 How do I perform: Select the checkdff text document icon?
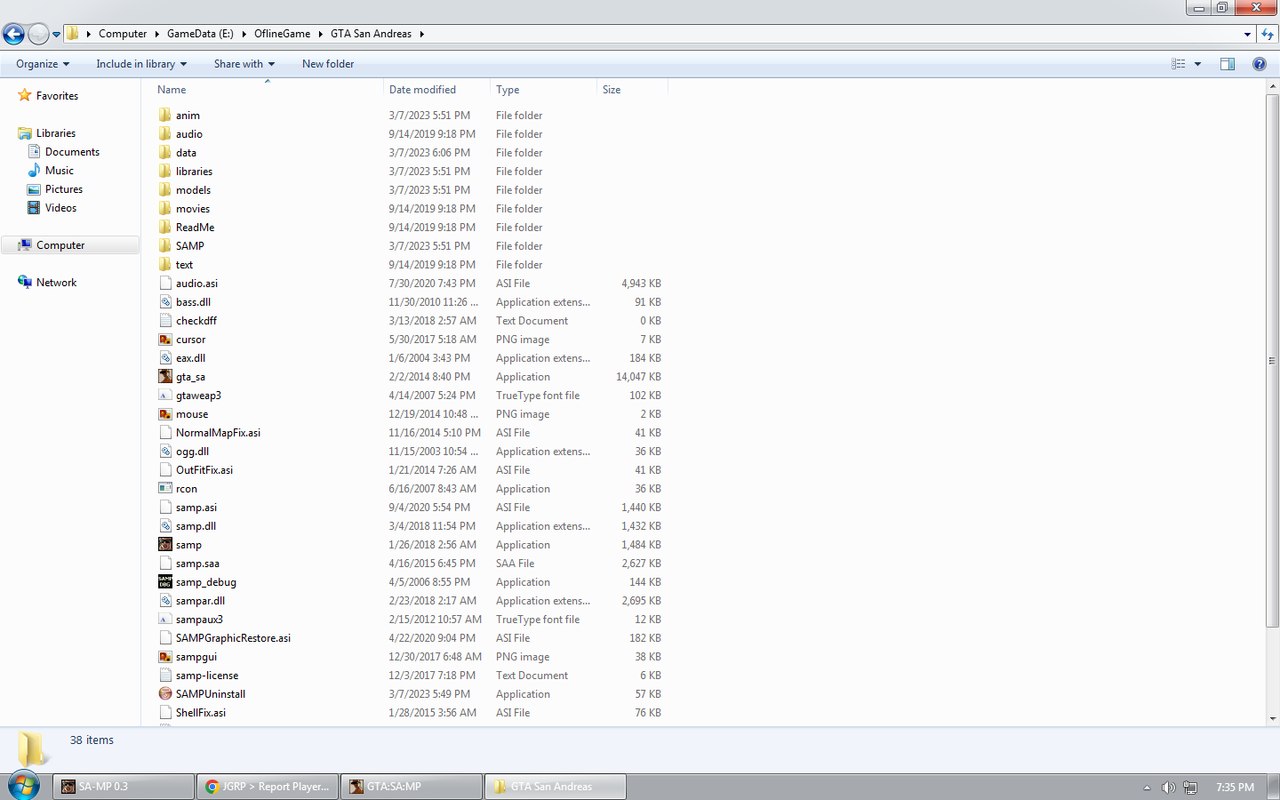pyautogui.click(x=166, y=321)
